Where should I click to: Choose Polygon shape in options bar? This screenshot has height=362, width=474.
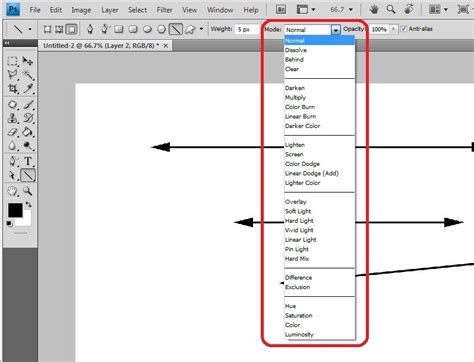tap(161, 29)
